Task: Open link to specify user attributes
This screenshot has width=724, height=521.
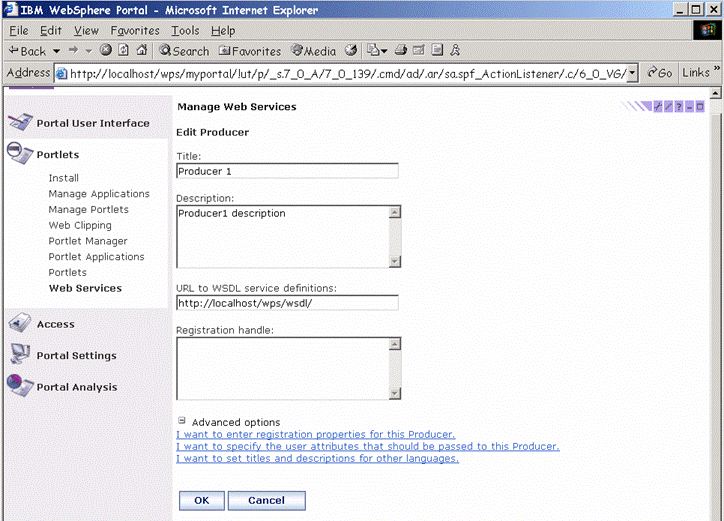Action: click(x=368, y=447)
